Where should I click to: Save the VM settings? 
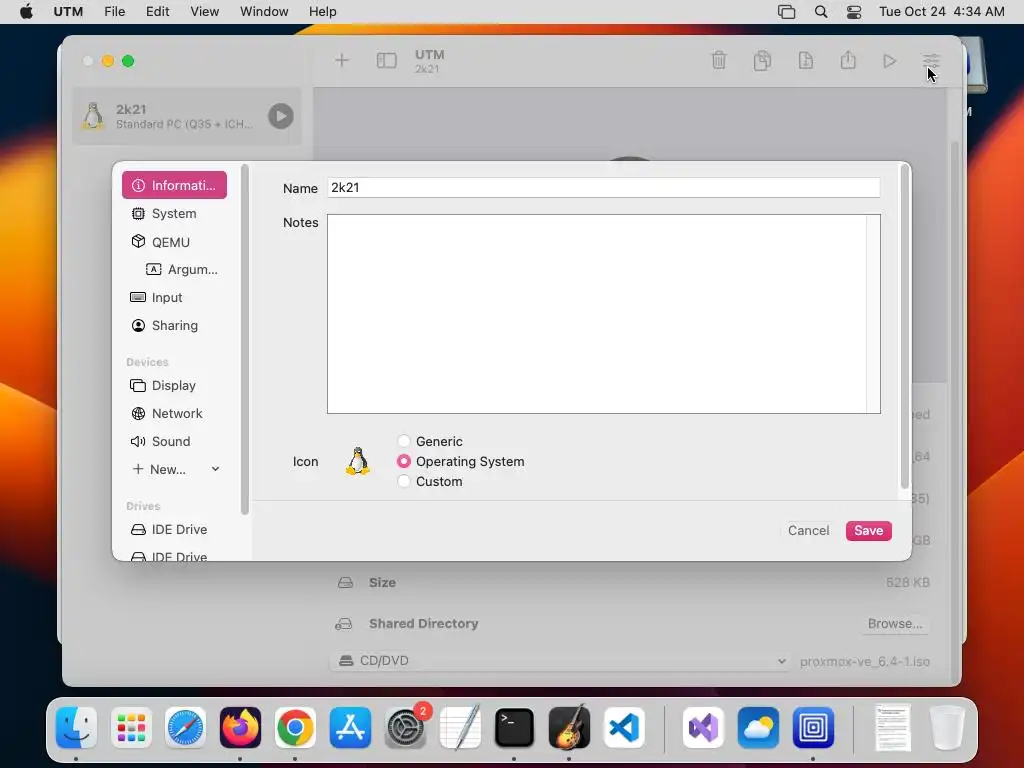[869, 530]
